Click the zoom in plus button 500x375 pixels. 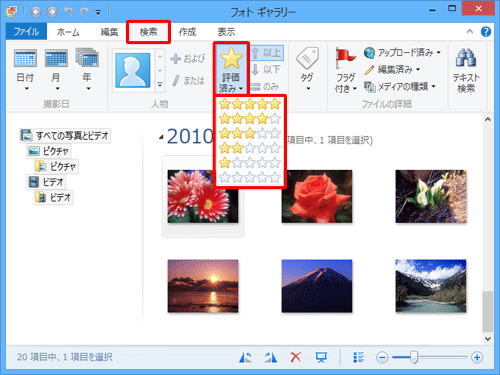pos(477,358)
